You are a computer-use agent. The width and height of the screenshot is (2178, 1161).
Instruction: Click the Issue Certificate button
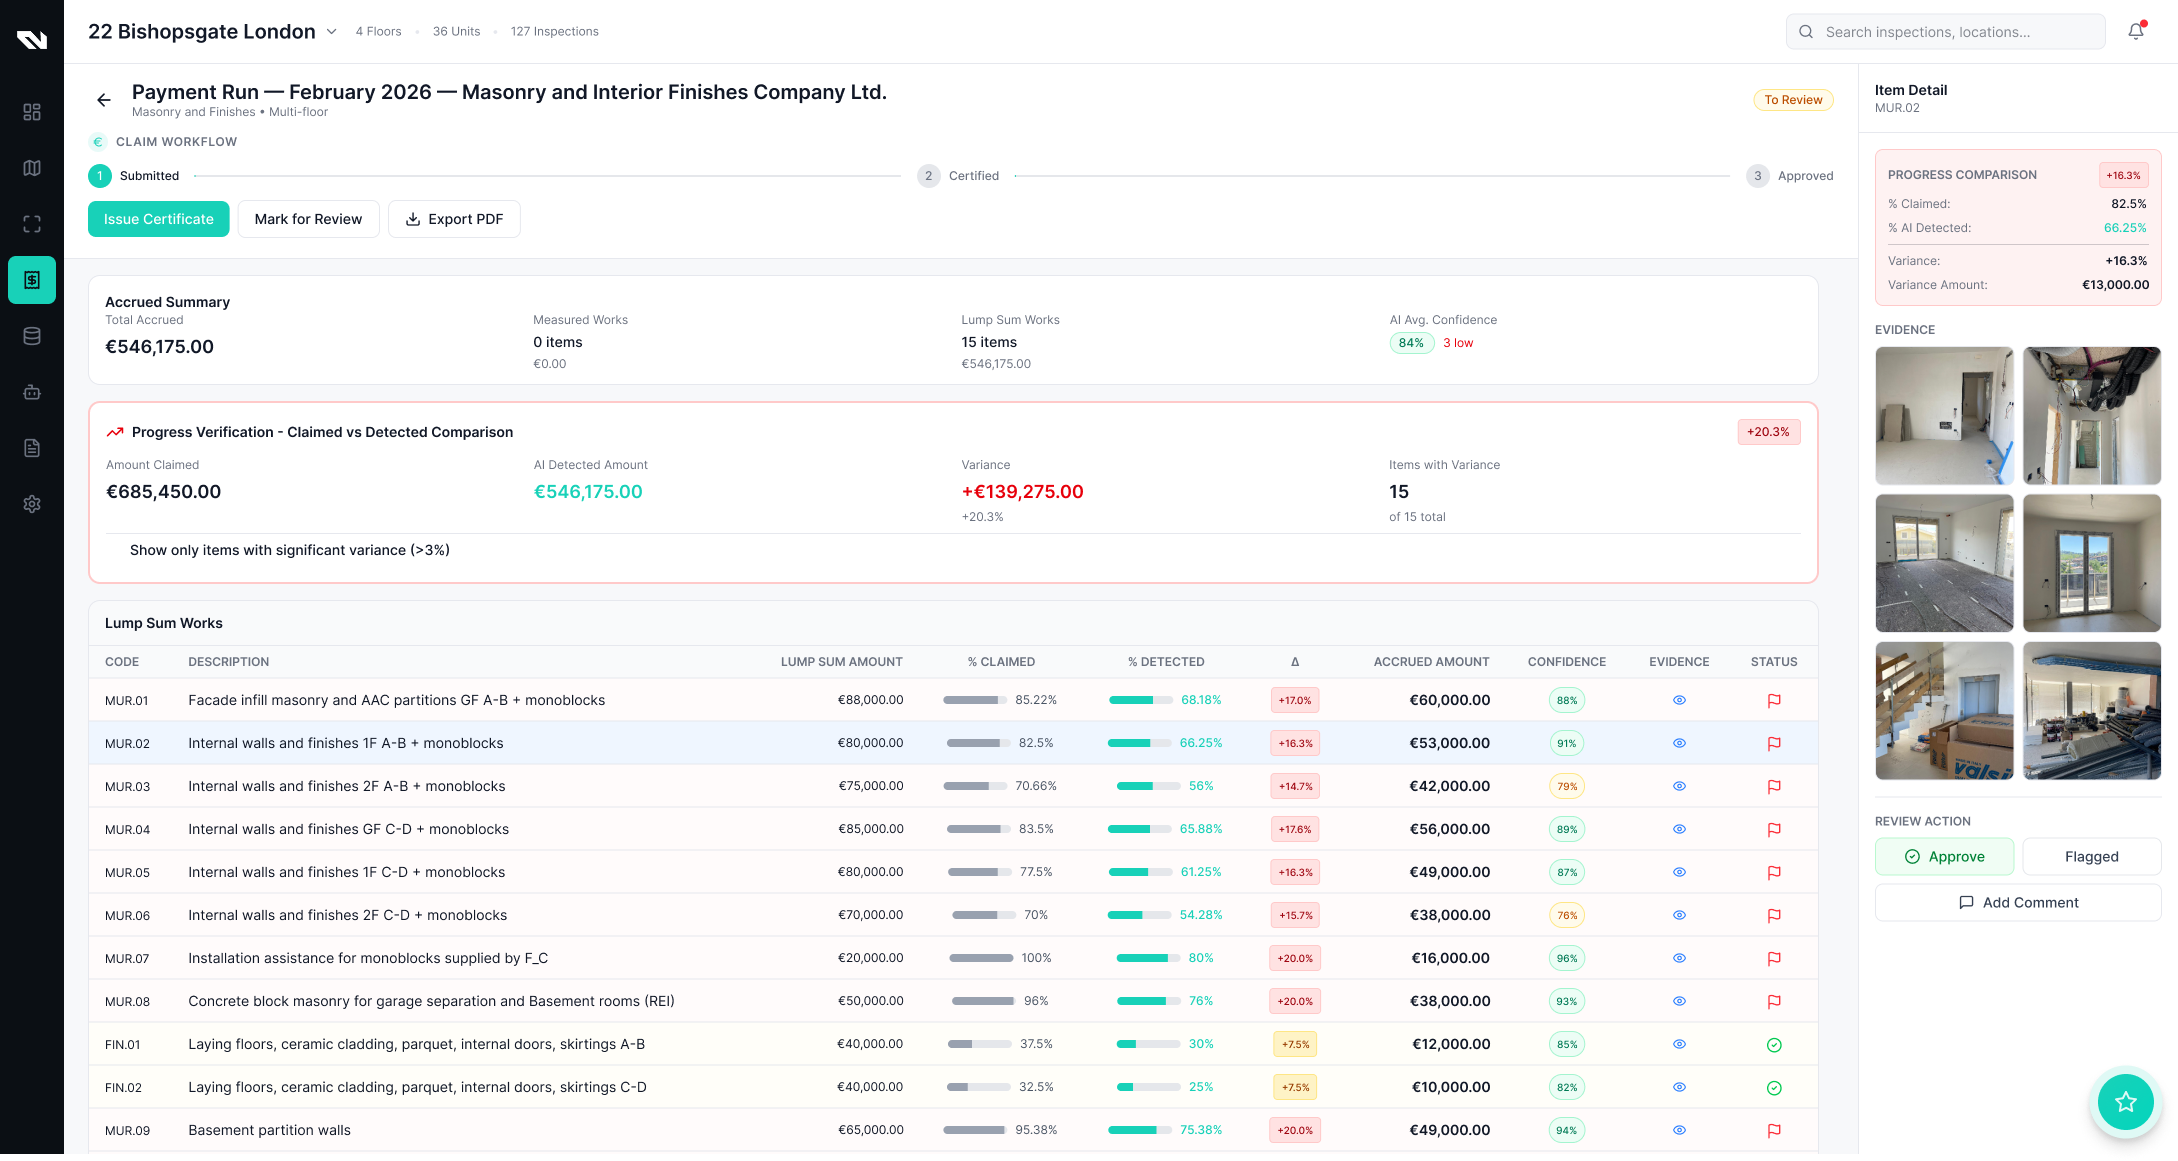click(x=158, y=219)
